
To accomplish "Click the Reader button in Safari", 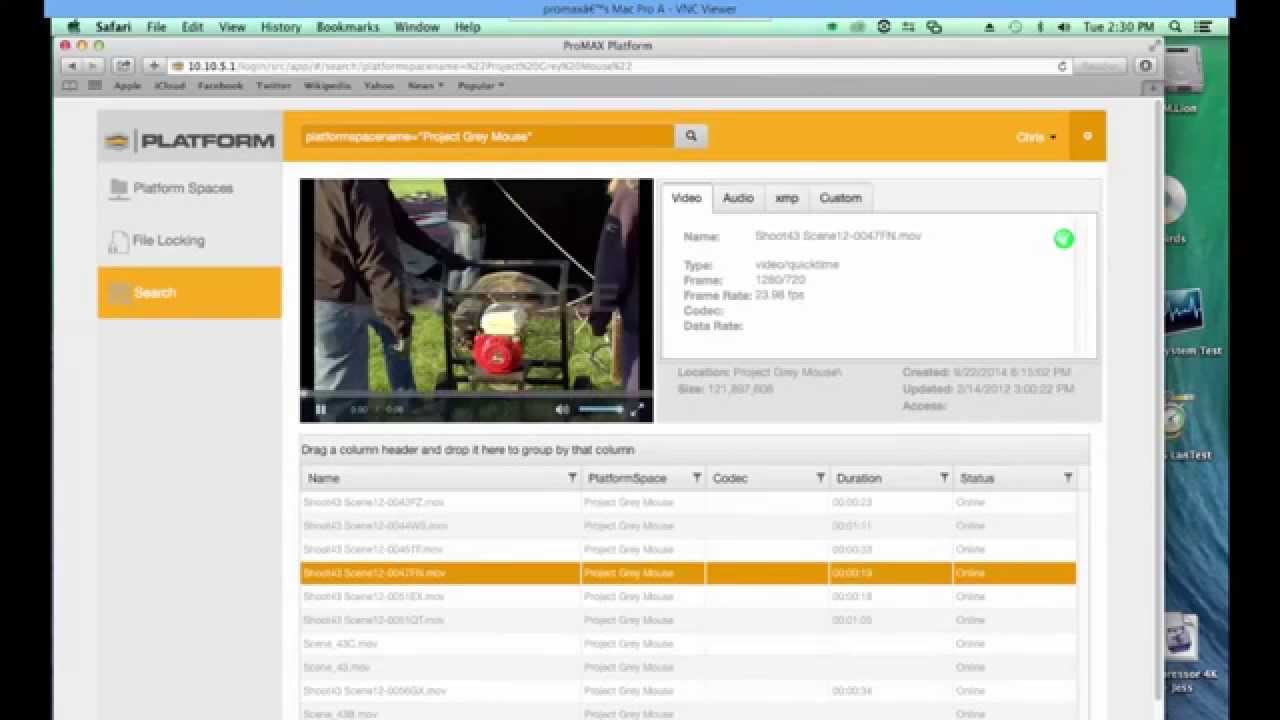I will tap(1100, 66).
